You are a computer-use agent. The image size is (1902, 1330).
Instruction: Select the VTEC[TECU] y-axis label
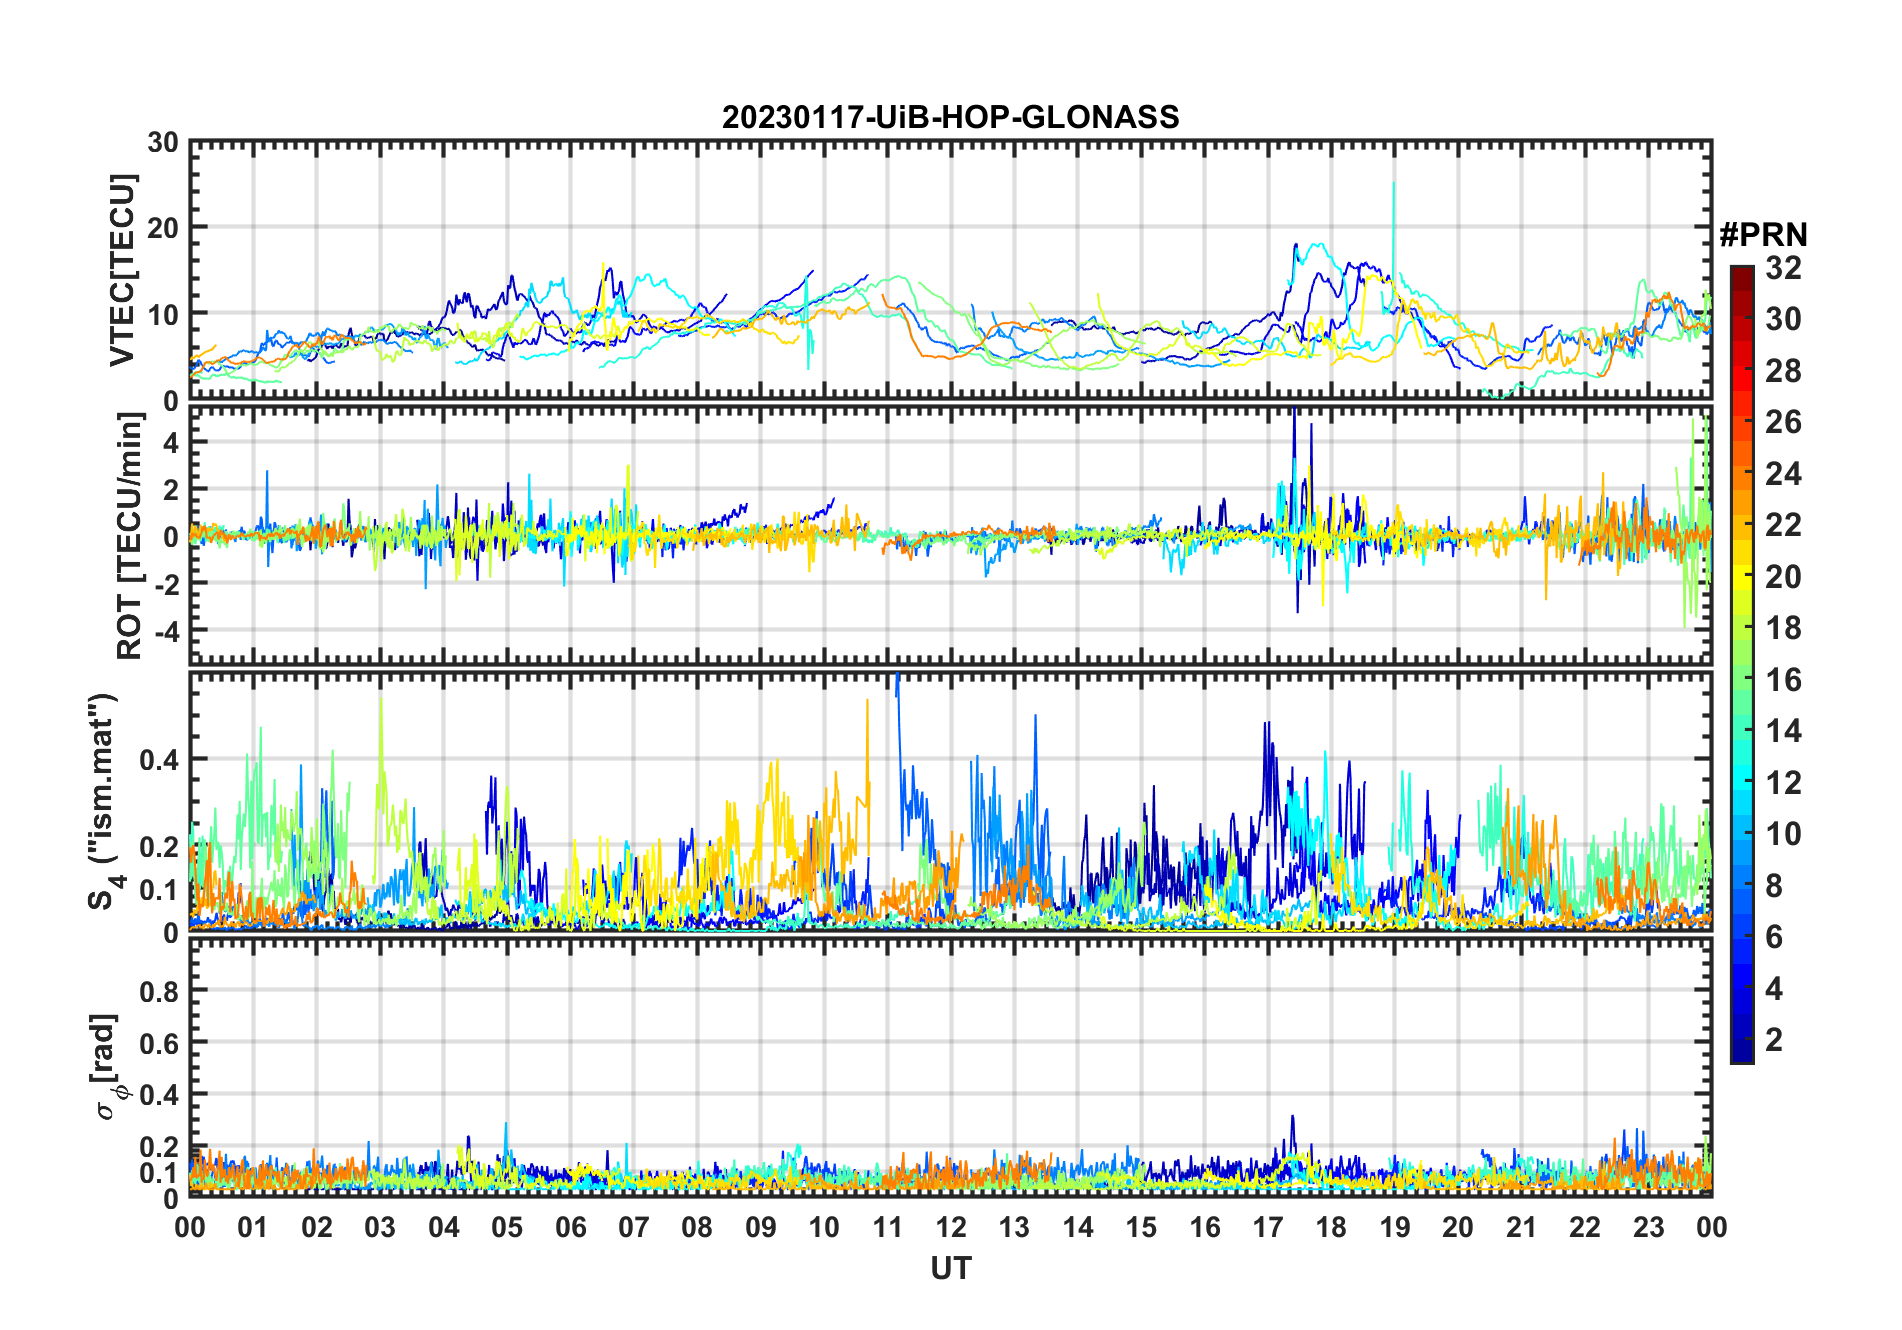(122, 271)
